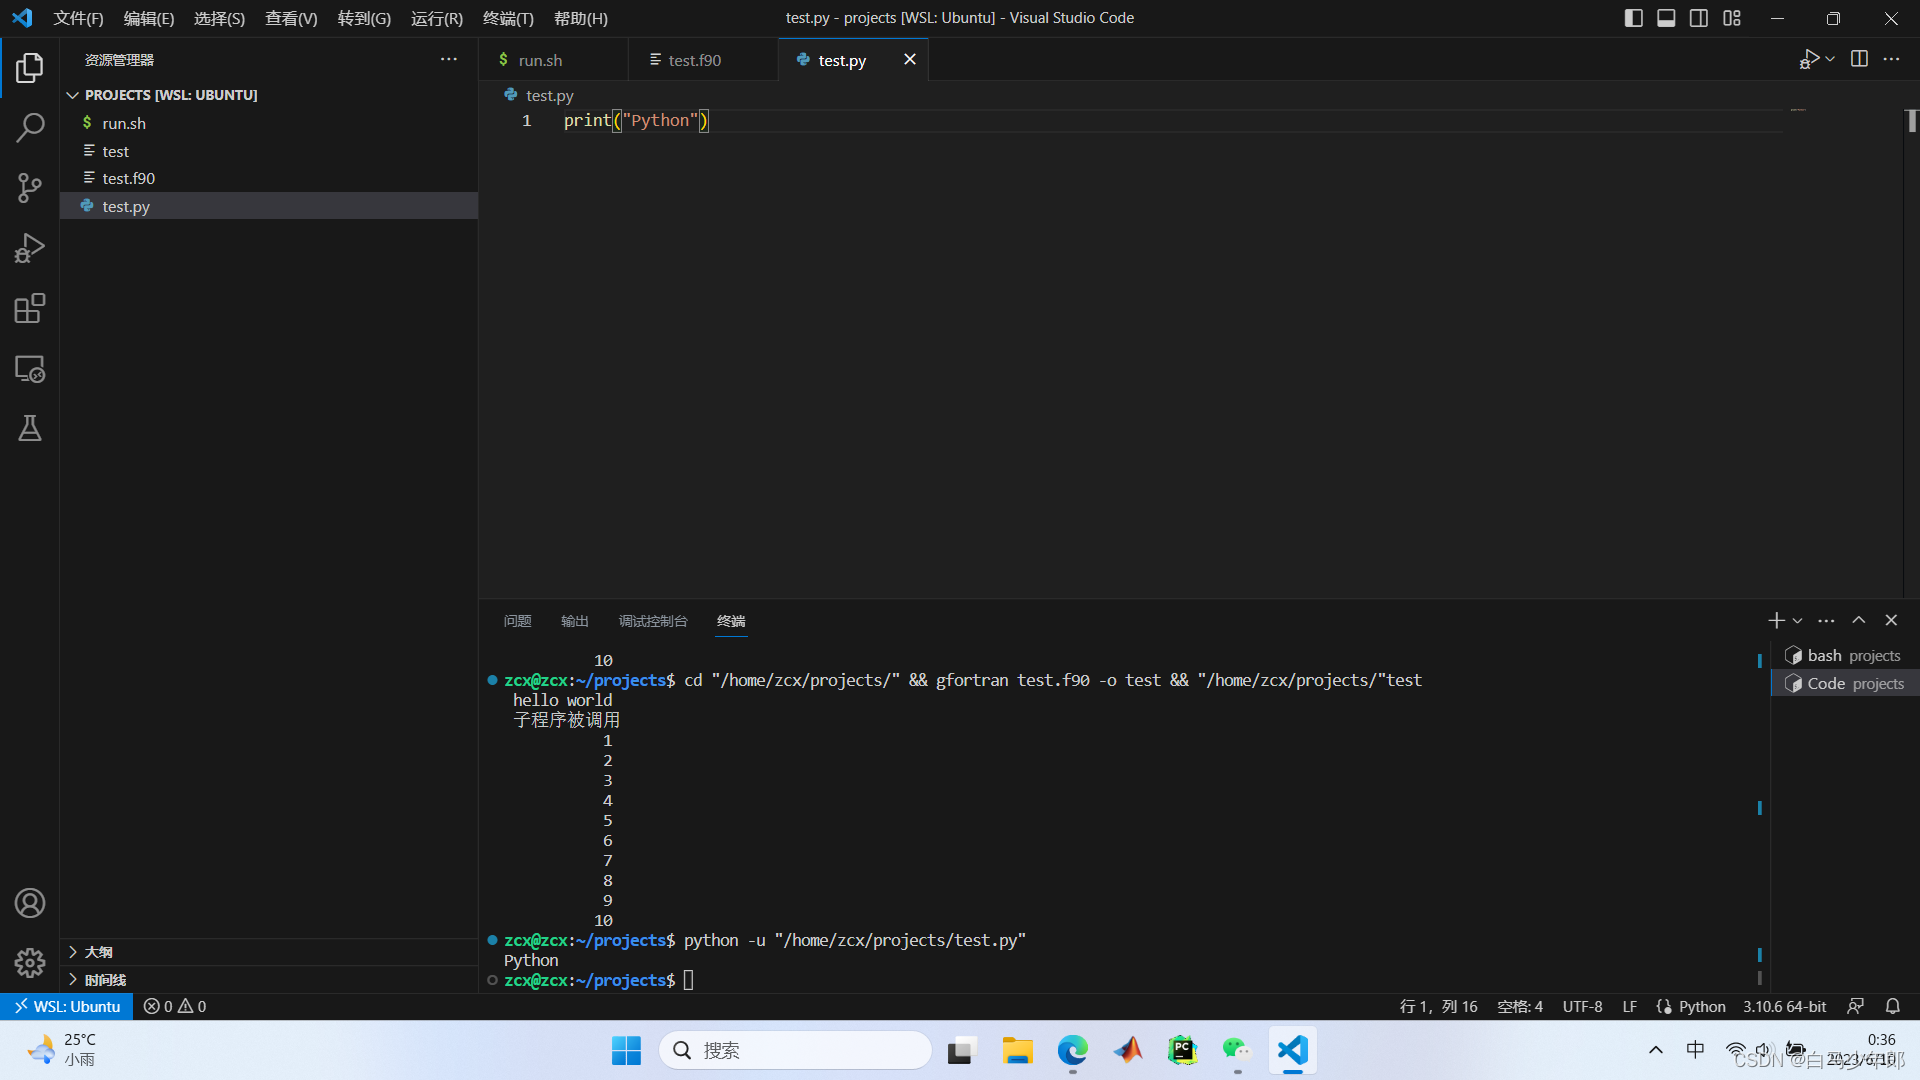Toggle primary sidebar layout button
This screenshot has height=1080, width=1920.
[1634, 18]
